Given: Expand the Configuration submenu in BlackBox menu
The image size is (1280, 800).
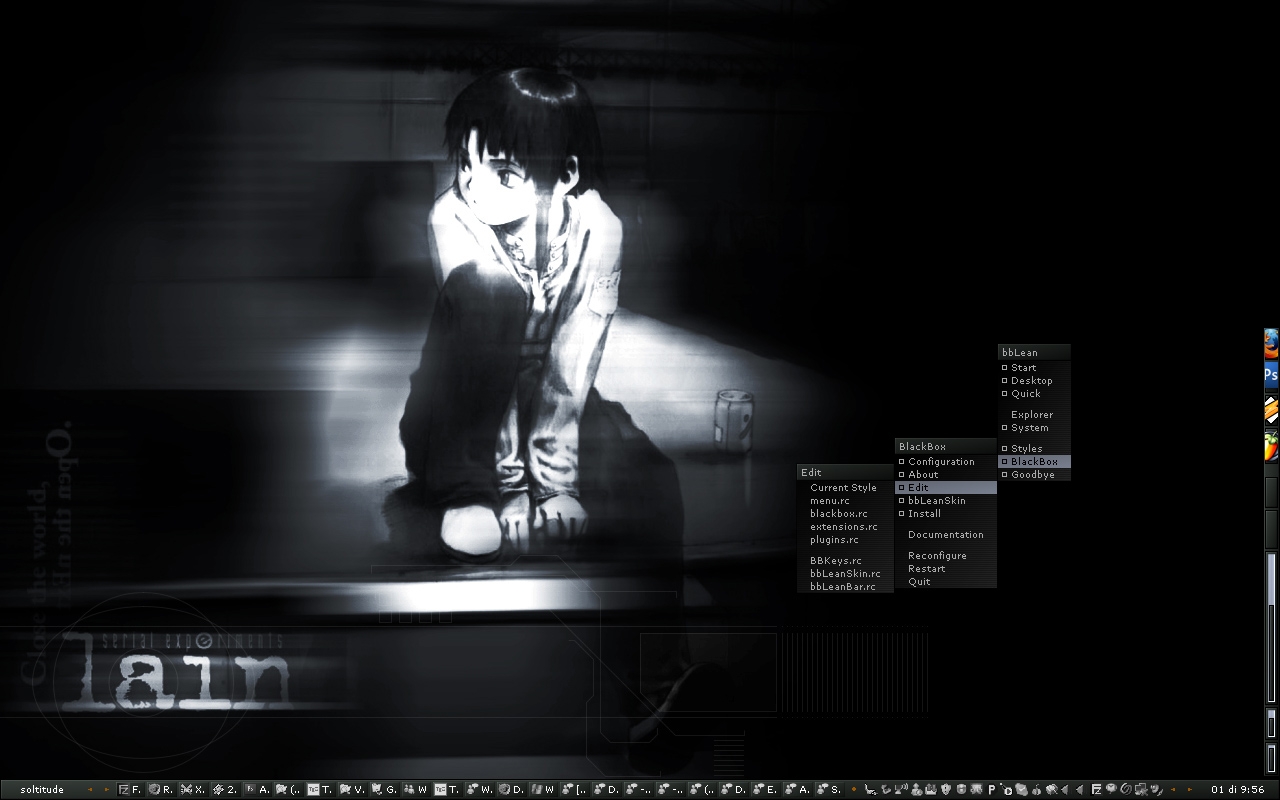Looking at the screenshot, I should tap(945, 462).
